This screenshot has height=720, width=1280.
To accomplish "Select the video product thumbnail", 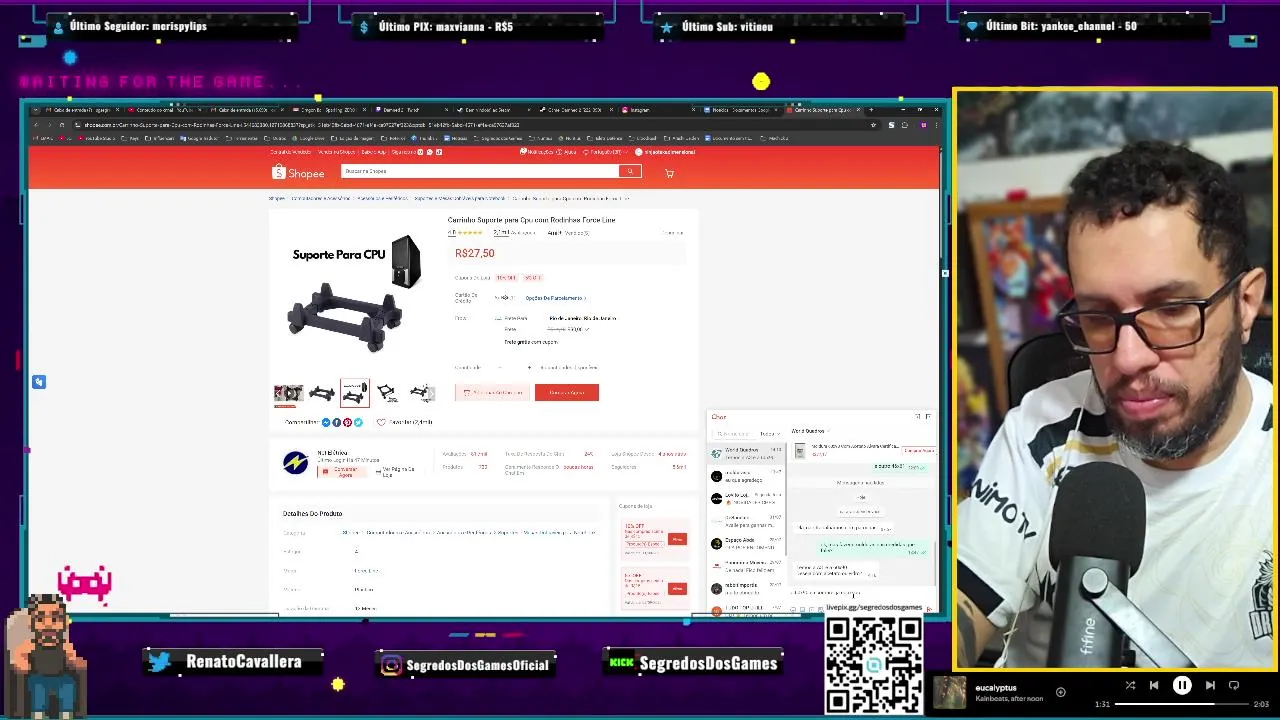I will [x=289, y=393].
